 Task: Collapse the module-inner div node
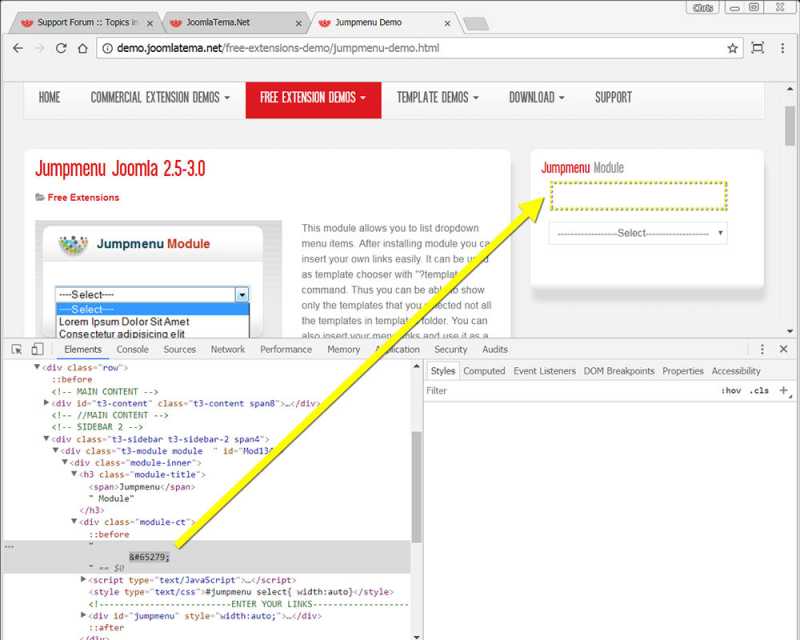pos(65,462)
